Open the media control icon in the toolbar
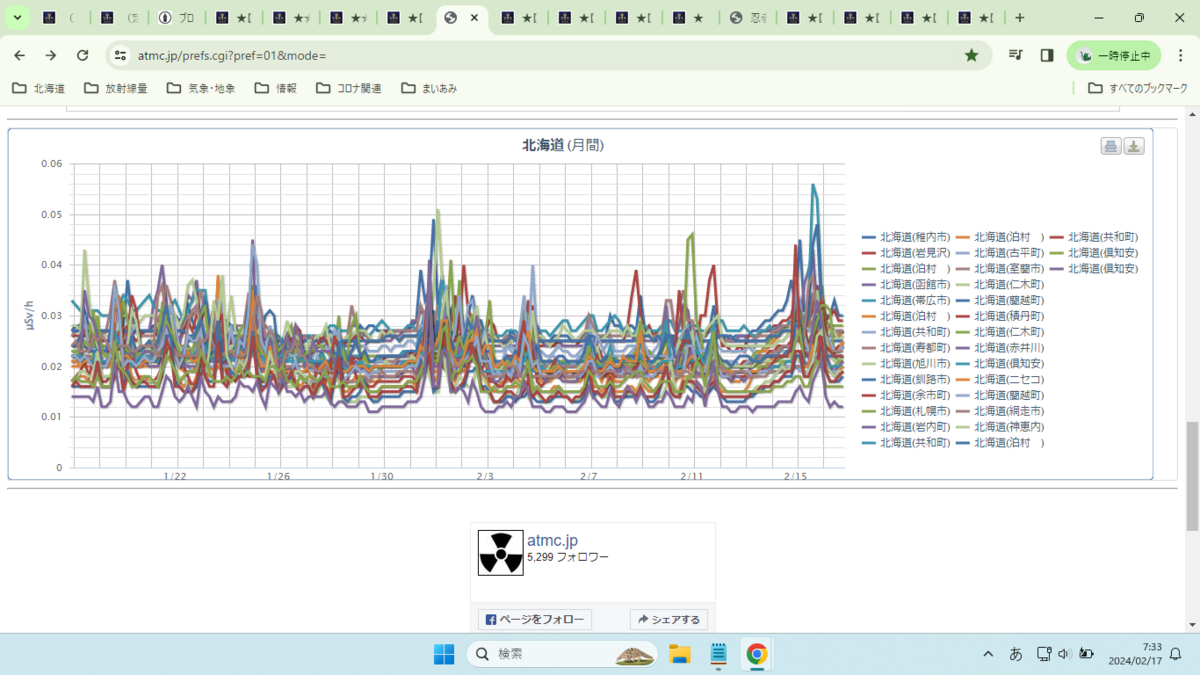 coord(1016,55)
